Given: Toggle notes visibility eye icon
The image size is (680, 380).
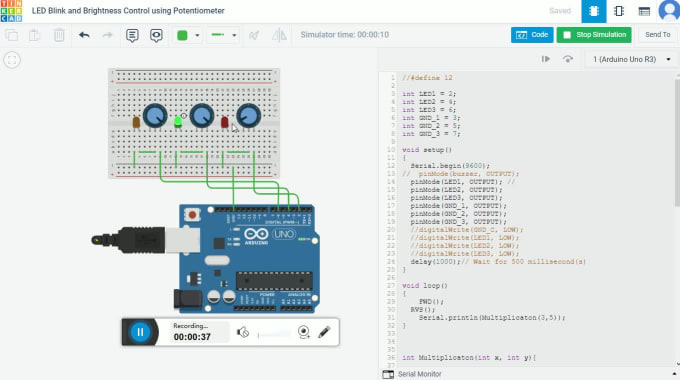Looking at the screenshot, I should point(156,35).
